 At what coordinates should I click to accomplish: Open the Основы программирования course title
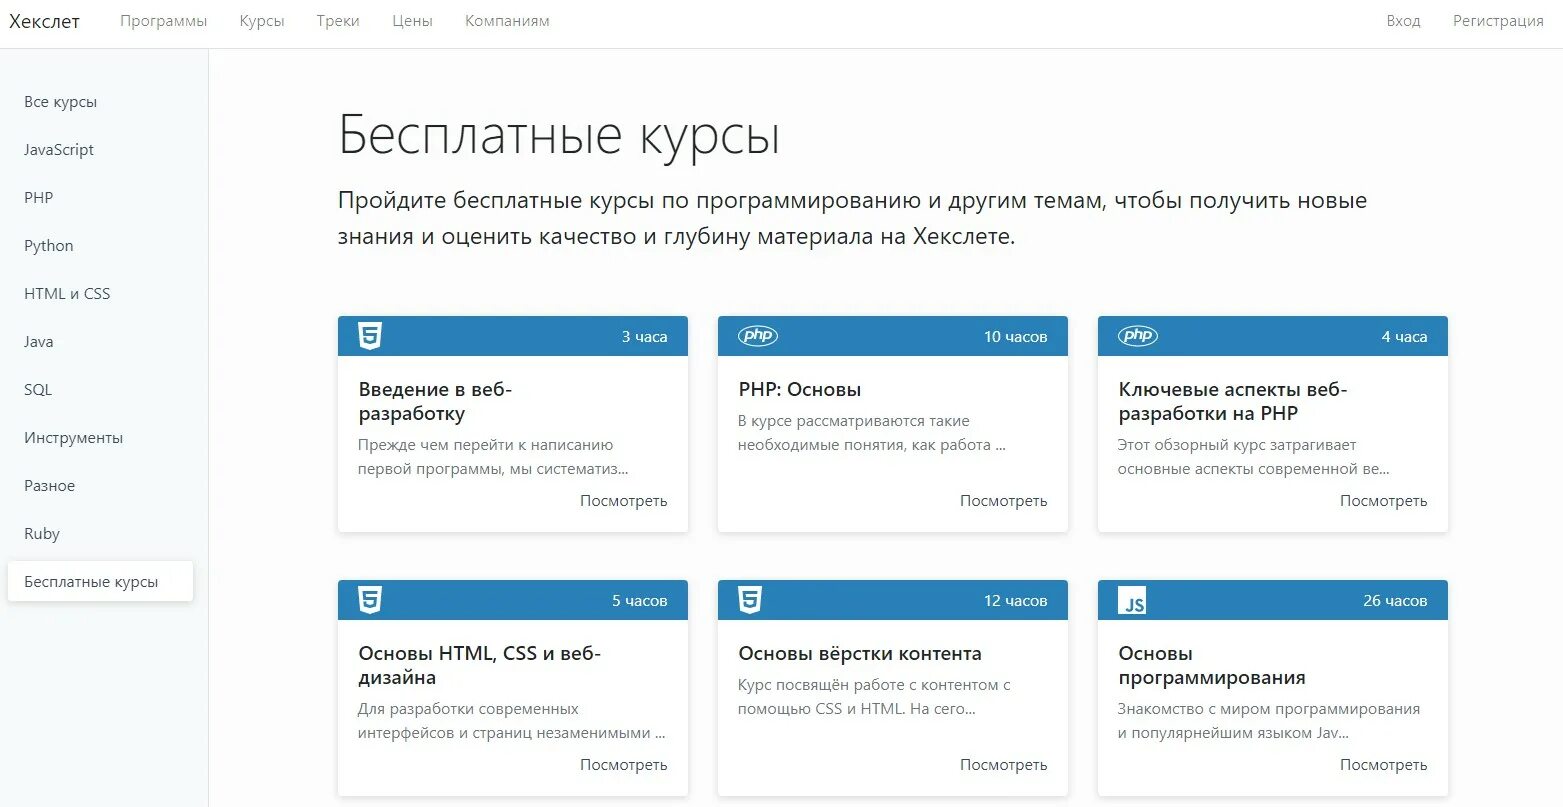point(1212,666)
